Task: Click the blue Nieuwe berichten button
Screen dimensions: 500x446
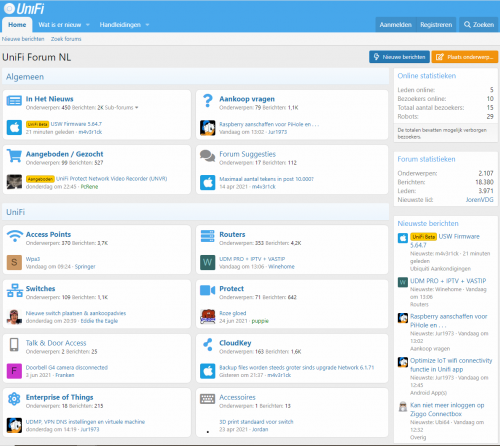Action: tap(399, 57)
